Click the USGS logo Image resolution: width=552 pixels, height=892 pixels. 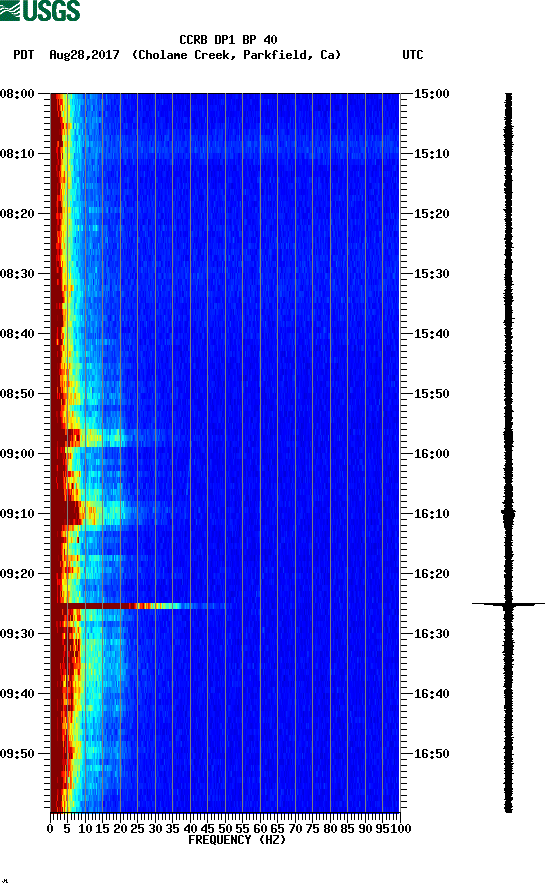click(40, 10)
